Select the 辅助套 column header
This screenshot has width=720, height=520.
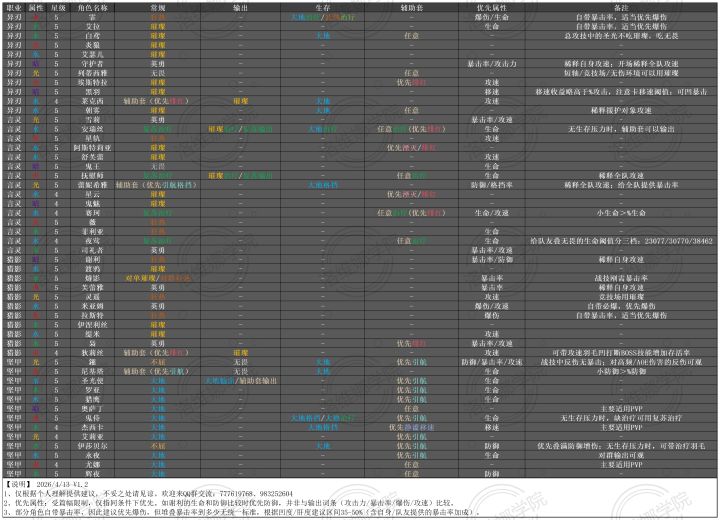pos(411,8)
